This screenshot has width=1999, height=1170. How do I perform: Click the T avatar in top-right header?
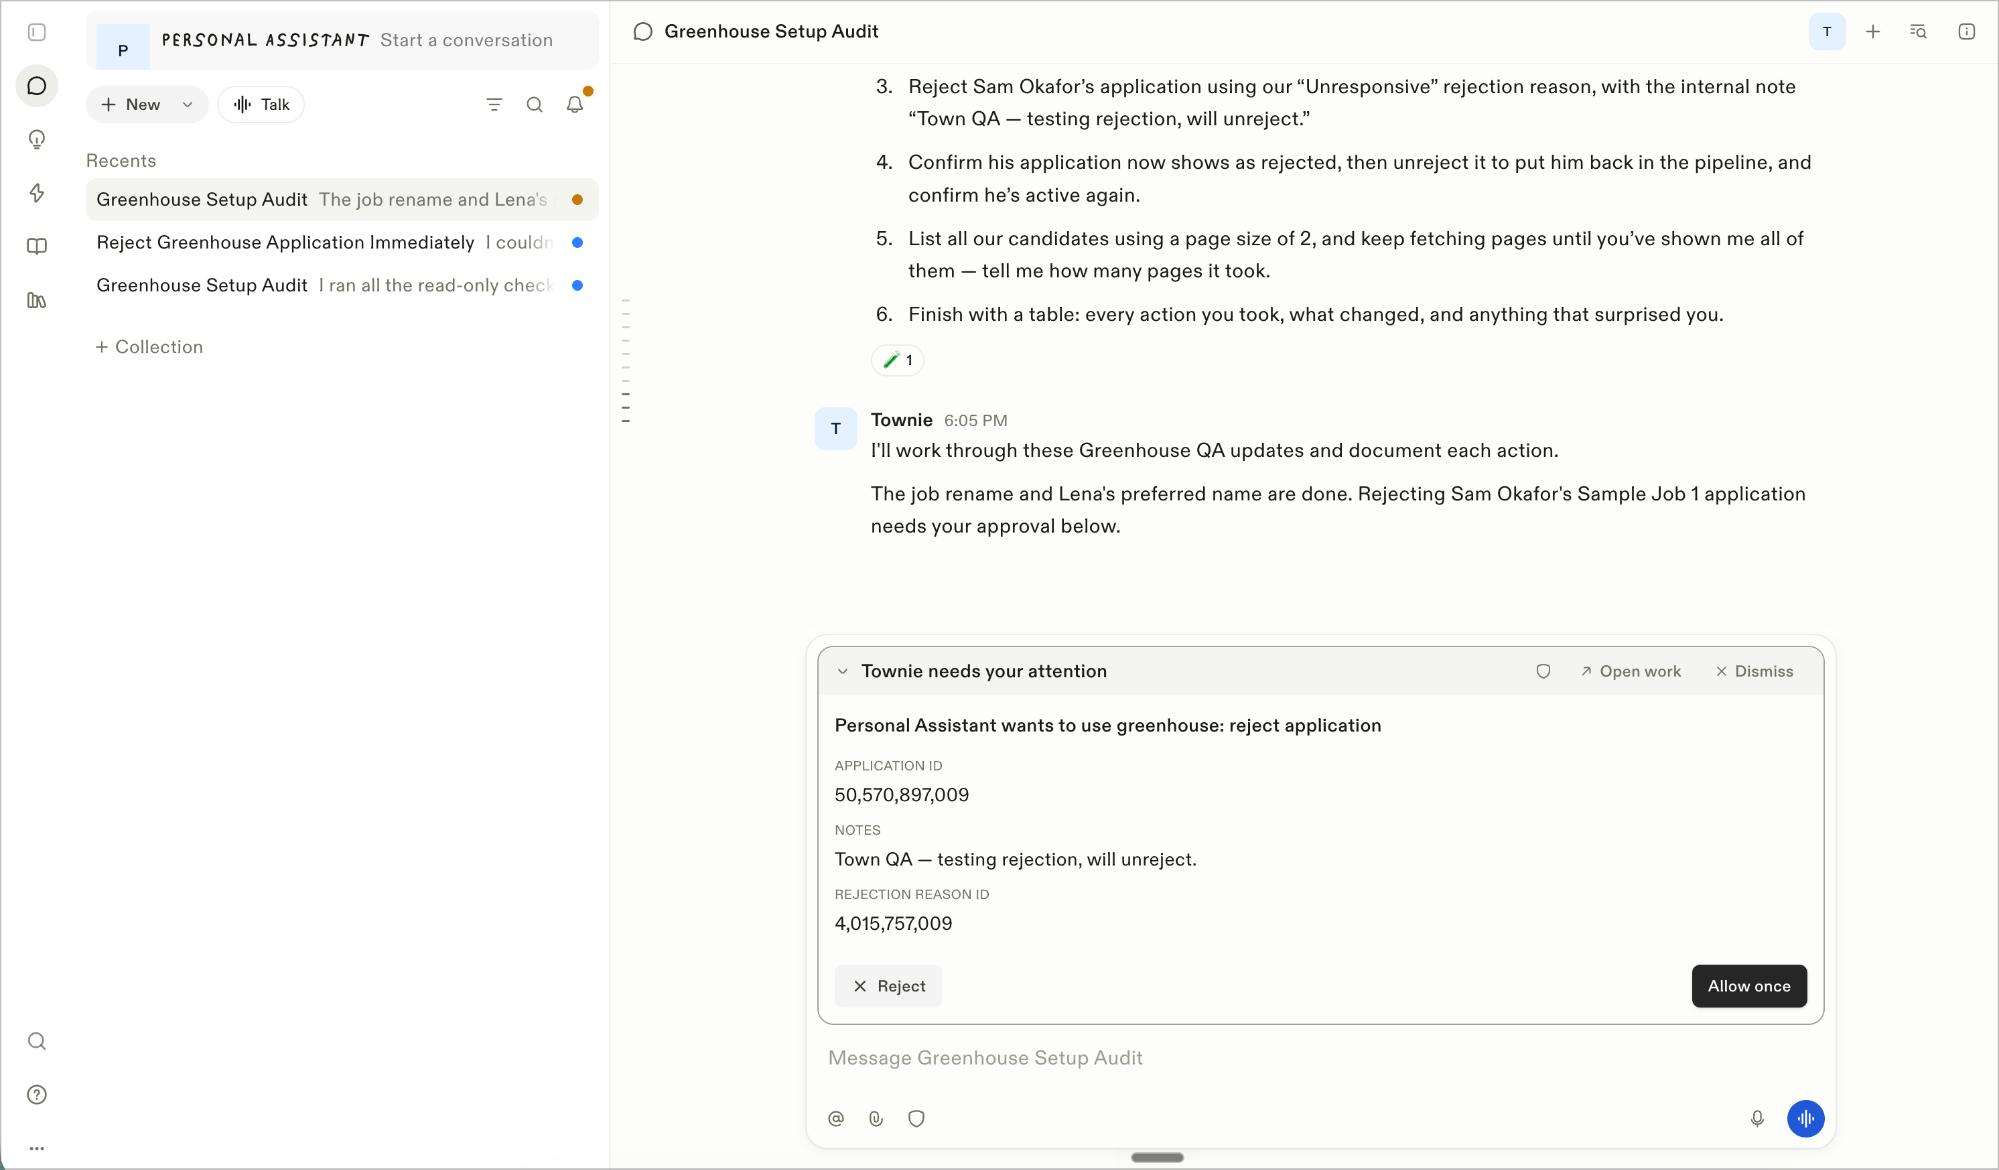tap(1827, 32)
